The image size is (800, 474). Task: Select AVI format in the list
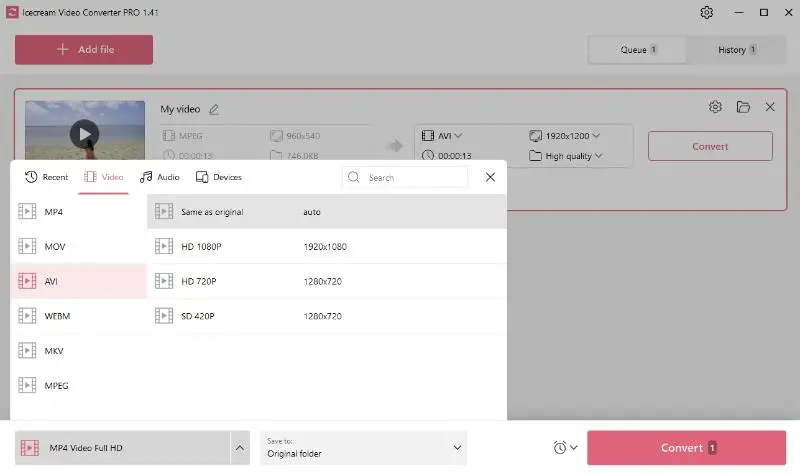pyautogui.click(x=79, y=281)
